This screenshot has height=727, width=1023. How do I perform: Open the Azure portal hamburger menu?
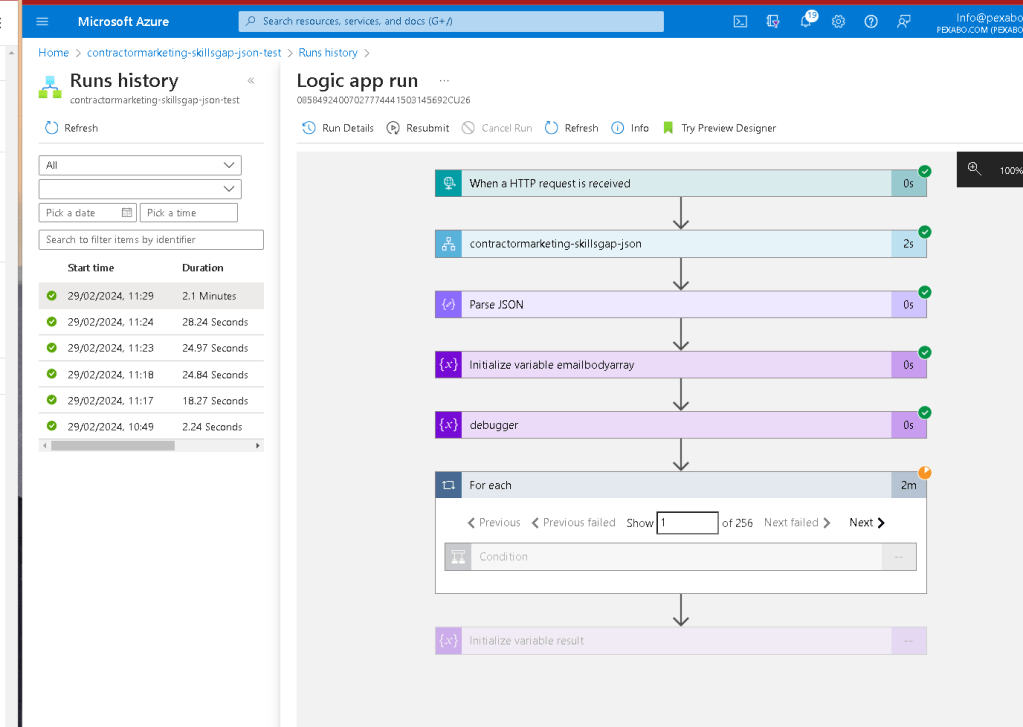[x=42, y=22]
